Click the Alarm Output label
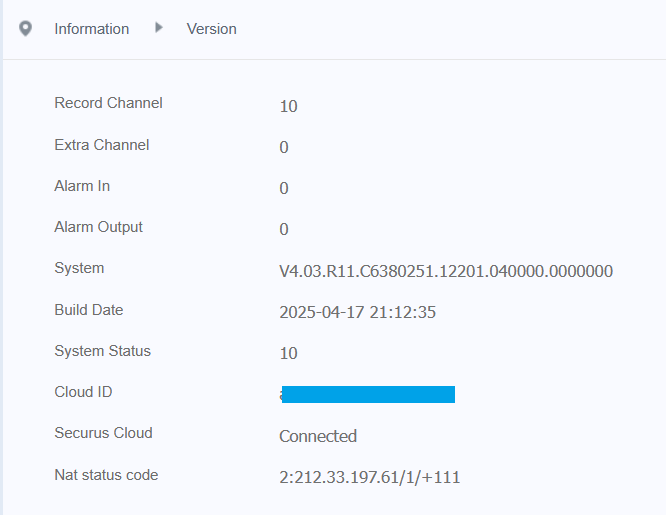The width and height of the screenshot is (666, 515). click(98, 227)
